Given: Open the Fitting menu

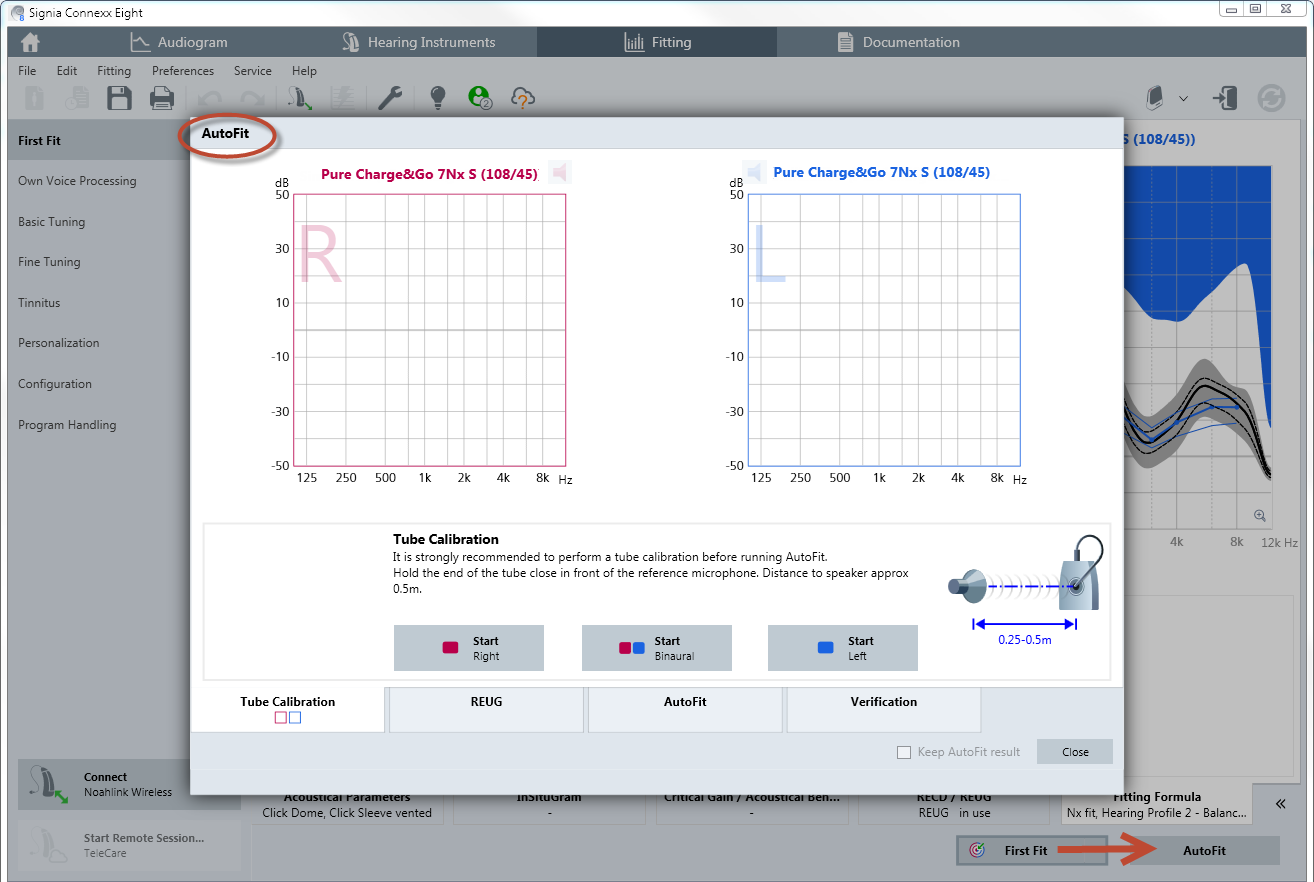Looking at the screenshot, I should pos(114,71).
